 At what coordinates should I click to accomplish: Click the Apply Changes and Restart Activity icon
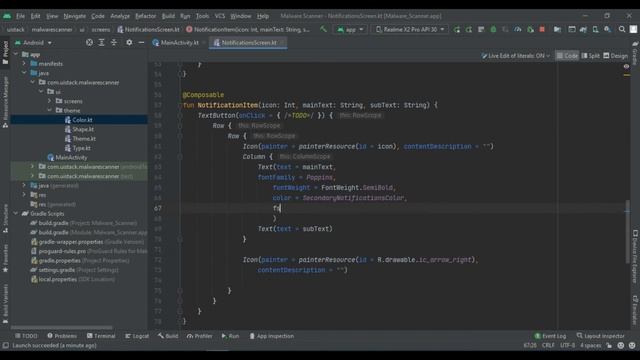point(469,29)
